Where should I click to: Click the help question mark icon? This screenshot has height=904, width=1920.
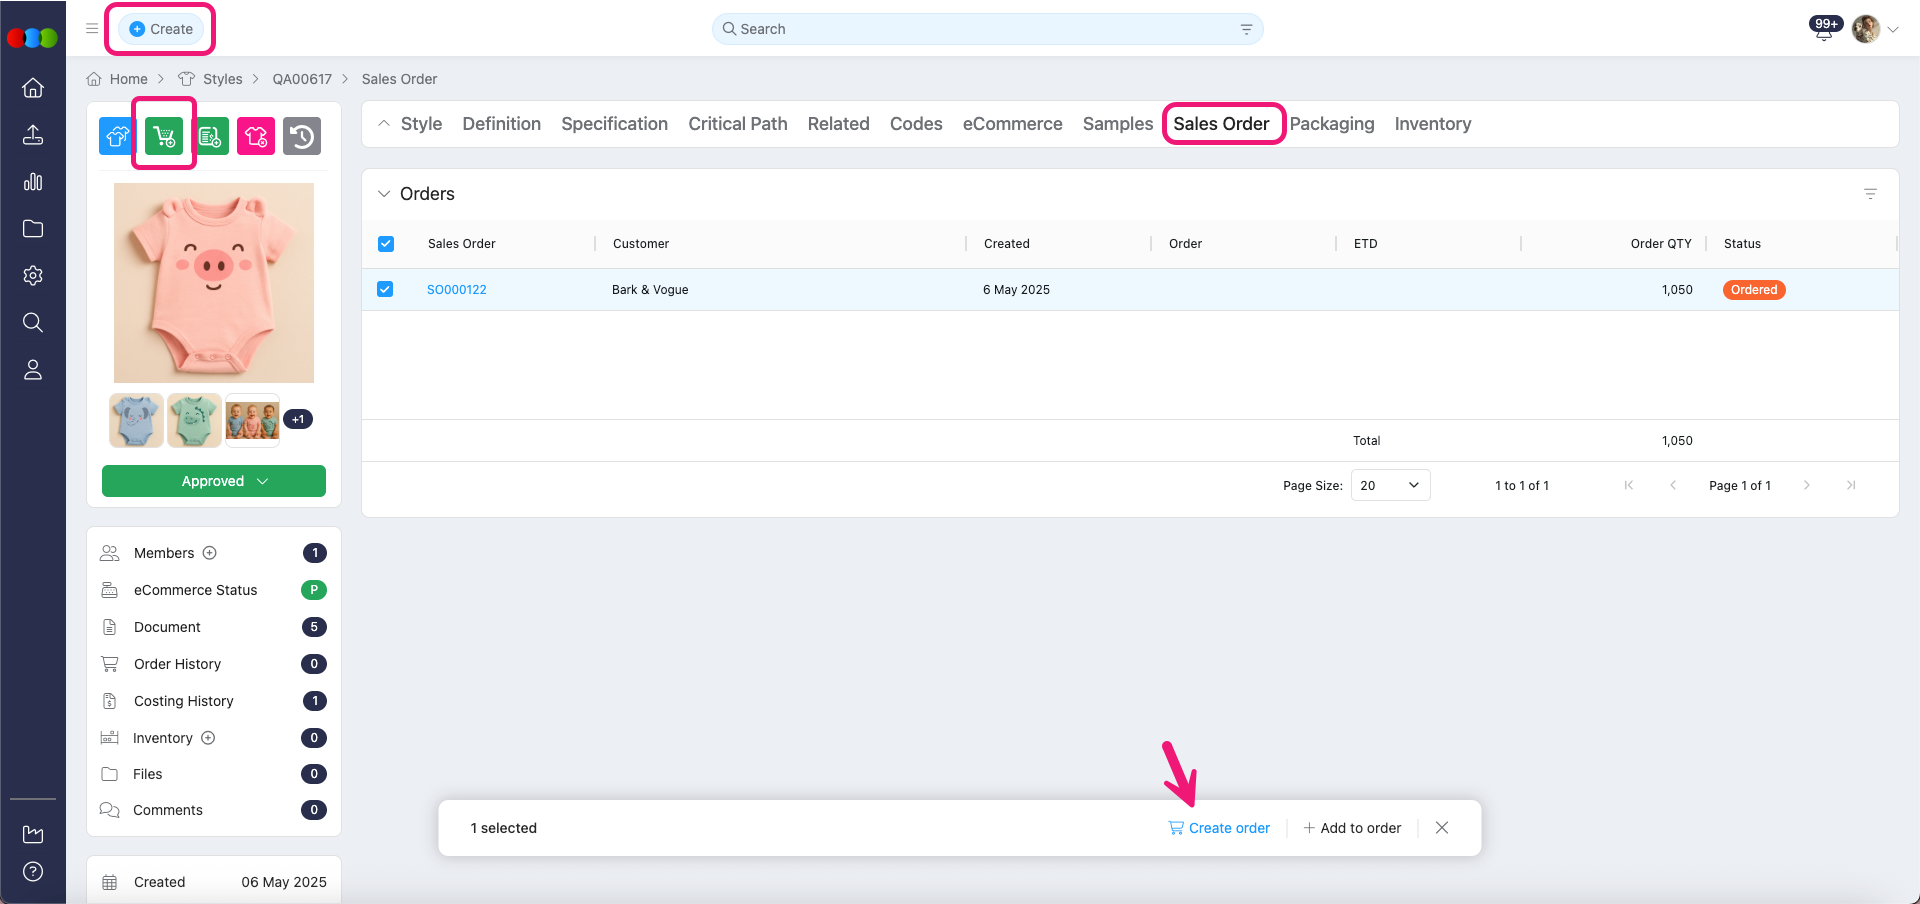click(x=33, y=872)
